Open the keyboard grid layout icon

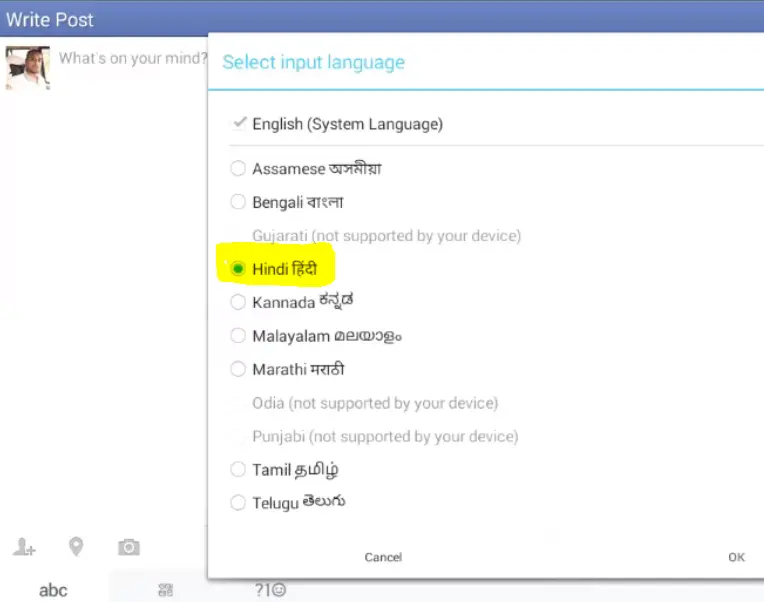[166, 590]
